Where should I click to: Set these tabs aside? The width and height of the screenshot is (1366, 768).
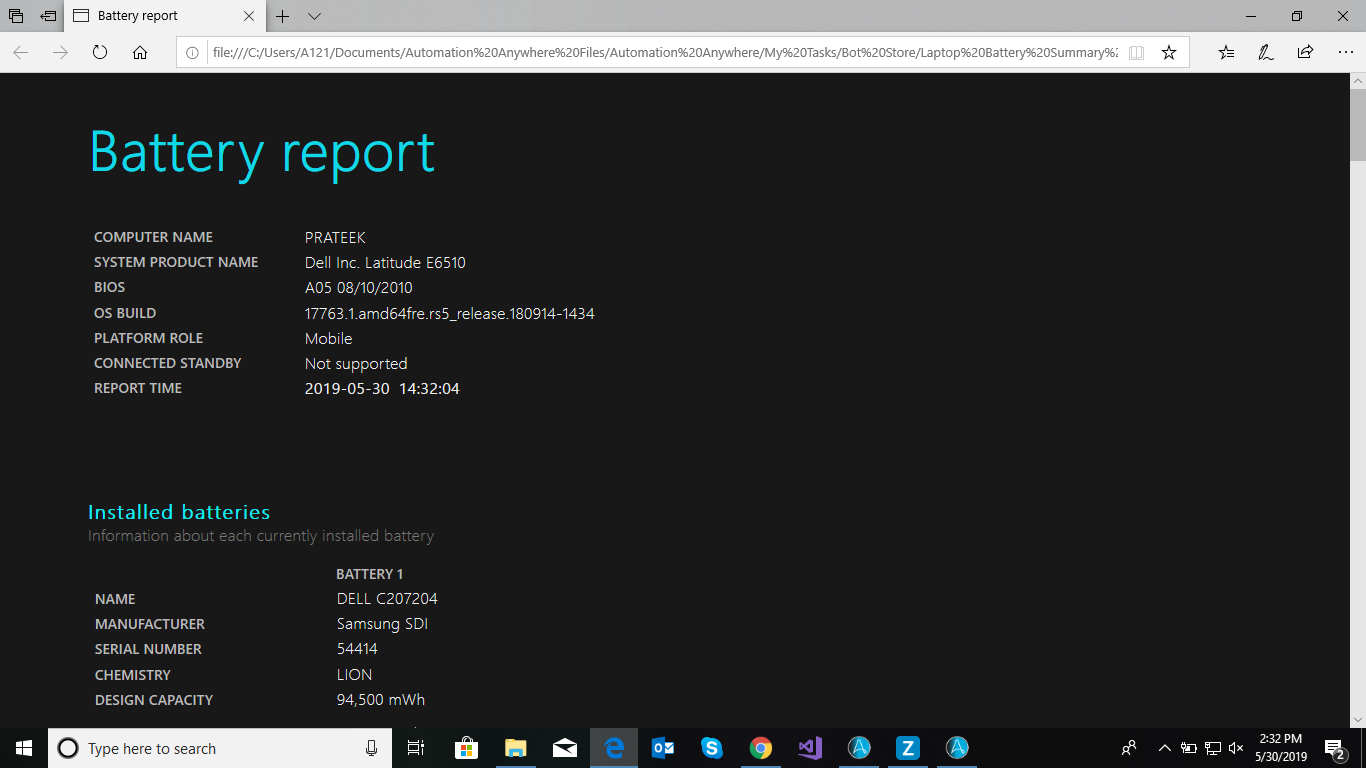48,16
